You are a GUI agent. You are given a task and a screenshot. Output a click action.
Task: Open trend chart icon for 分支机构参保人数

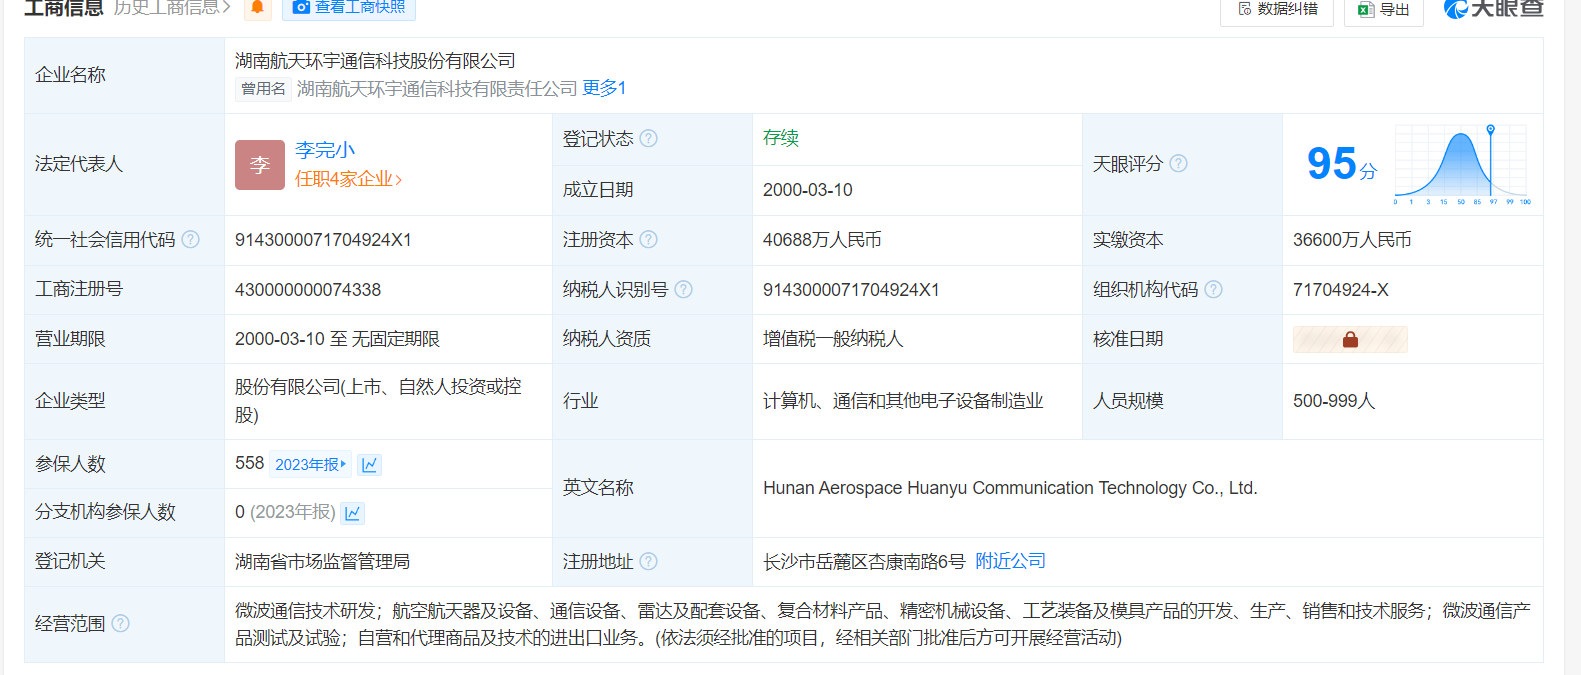(x=352, y=513)
